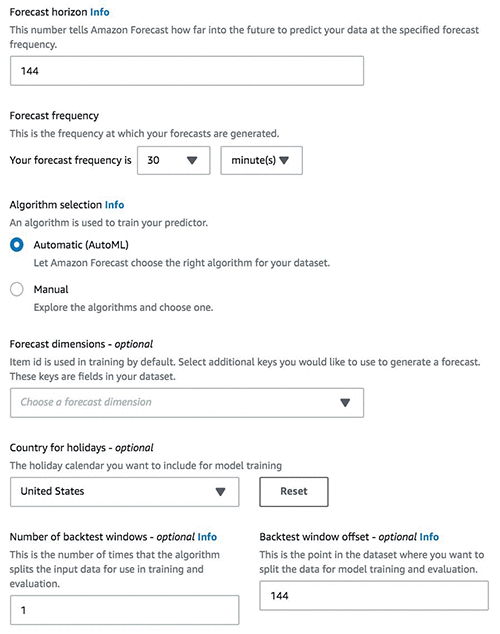
Task: Open Info link next to Forecast horizon
Action: (100, 12)
